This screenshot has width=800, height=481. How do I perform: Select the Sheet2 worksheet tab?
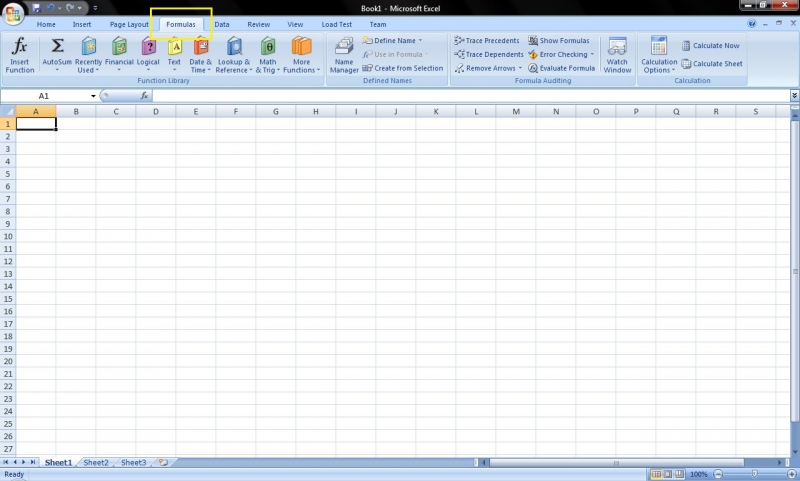click(x=96, y=463)
